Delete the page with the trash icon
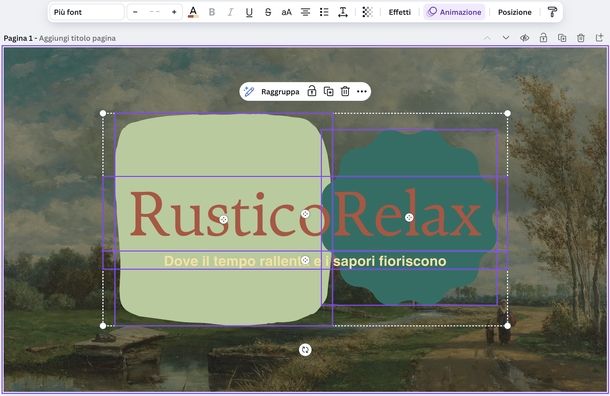 (x=580, y=38)
